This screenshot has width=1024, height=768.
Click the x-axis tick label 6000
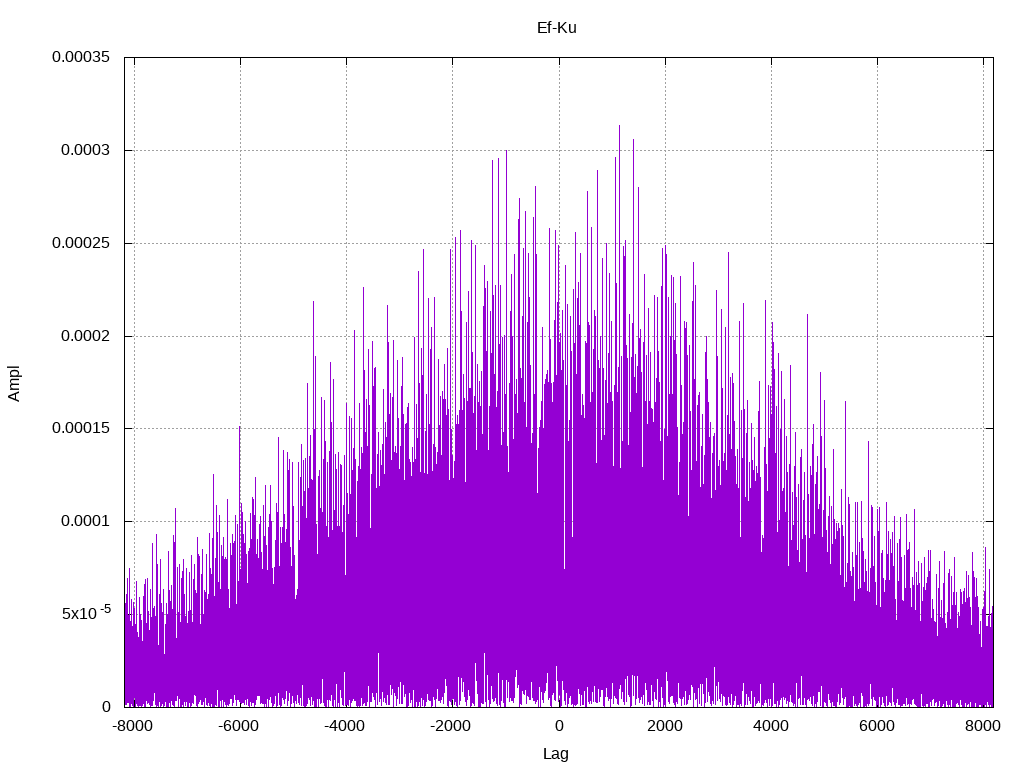[x=877, y=726]
